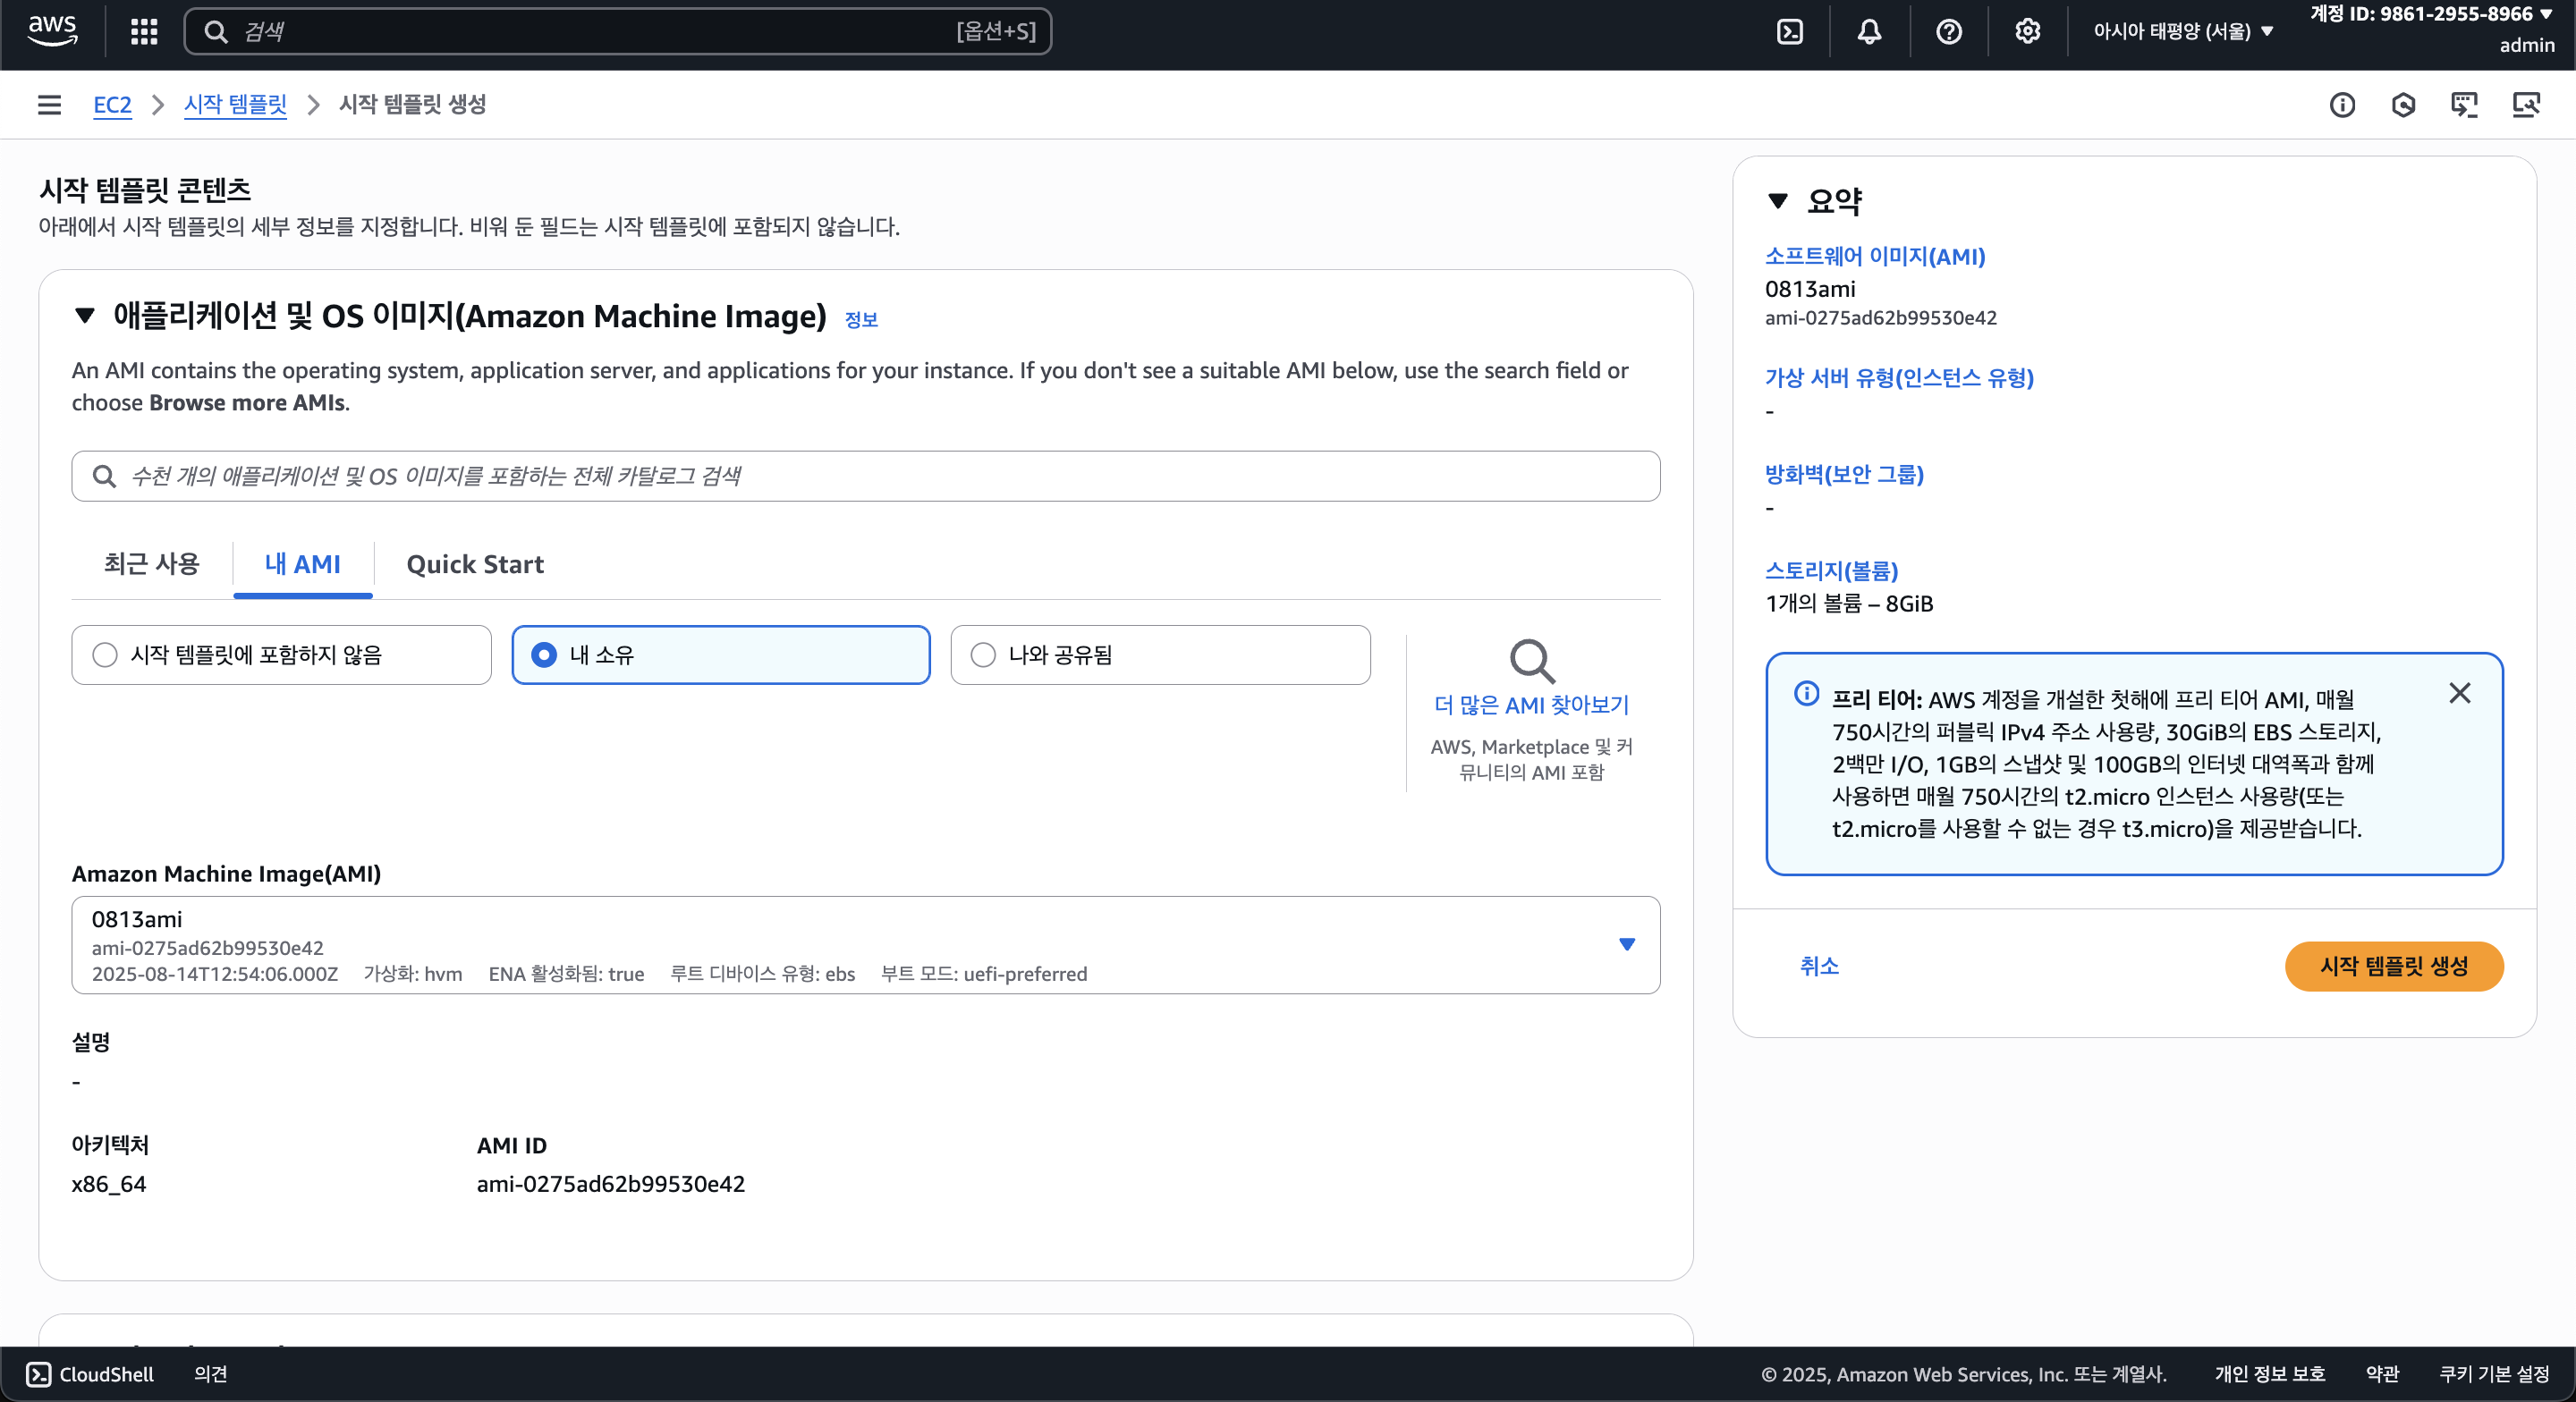Switch to the 최근 사용 tab
The image size is (2576, 1402).
pos(152,564)
